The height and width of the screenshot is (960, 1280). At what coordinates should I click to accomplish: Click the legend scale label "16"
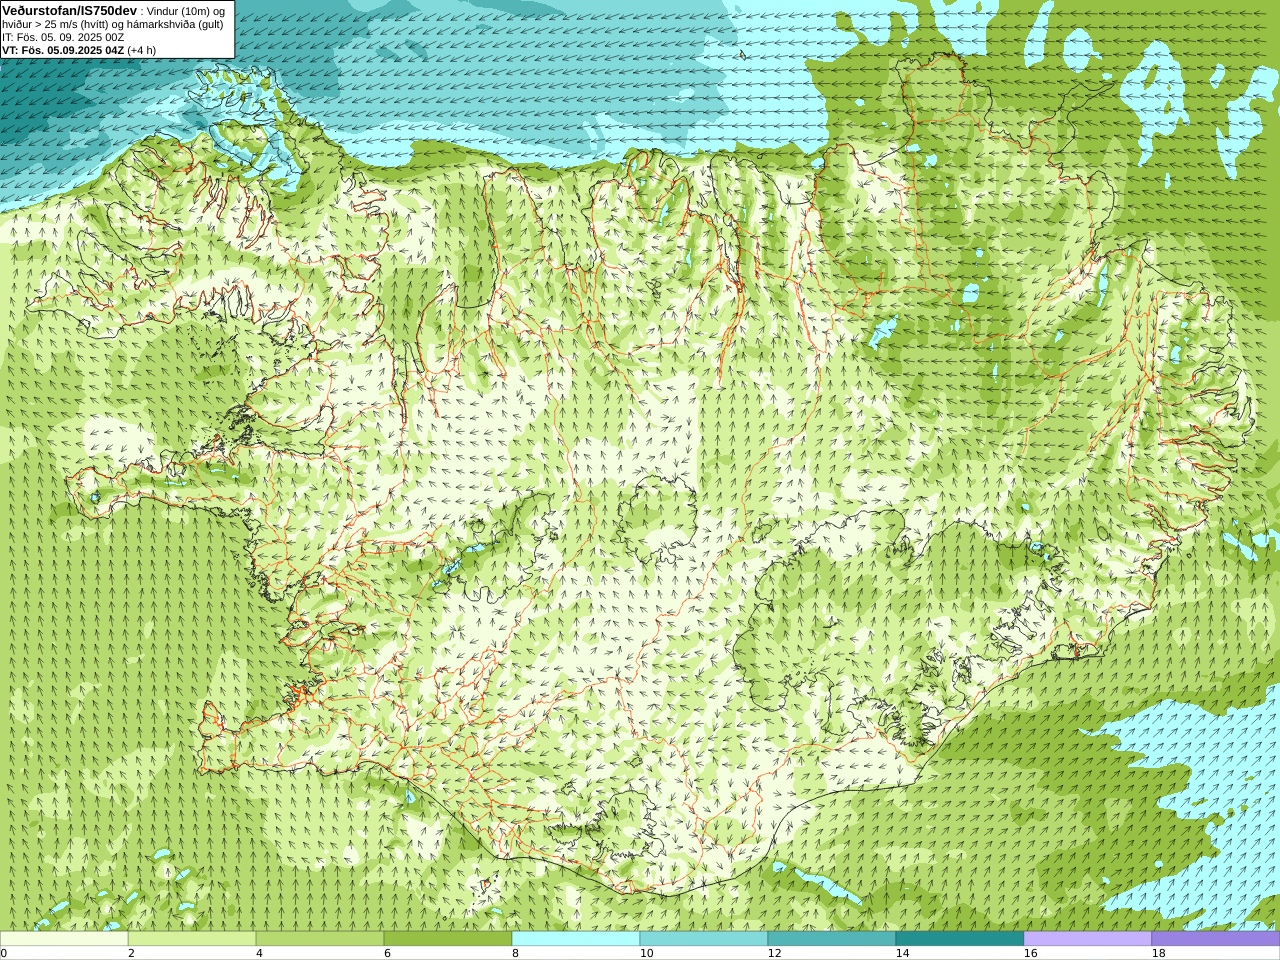click(x=1030, y=953)
